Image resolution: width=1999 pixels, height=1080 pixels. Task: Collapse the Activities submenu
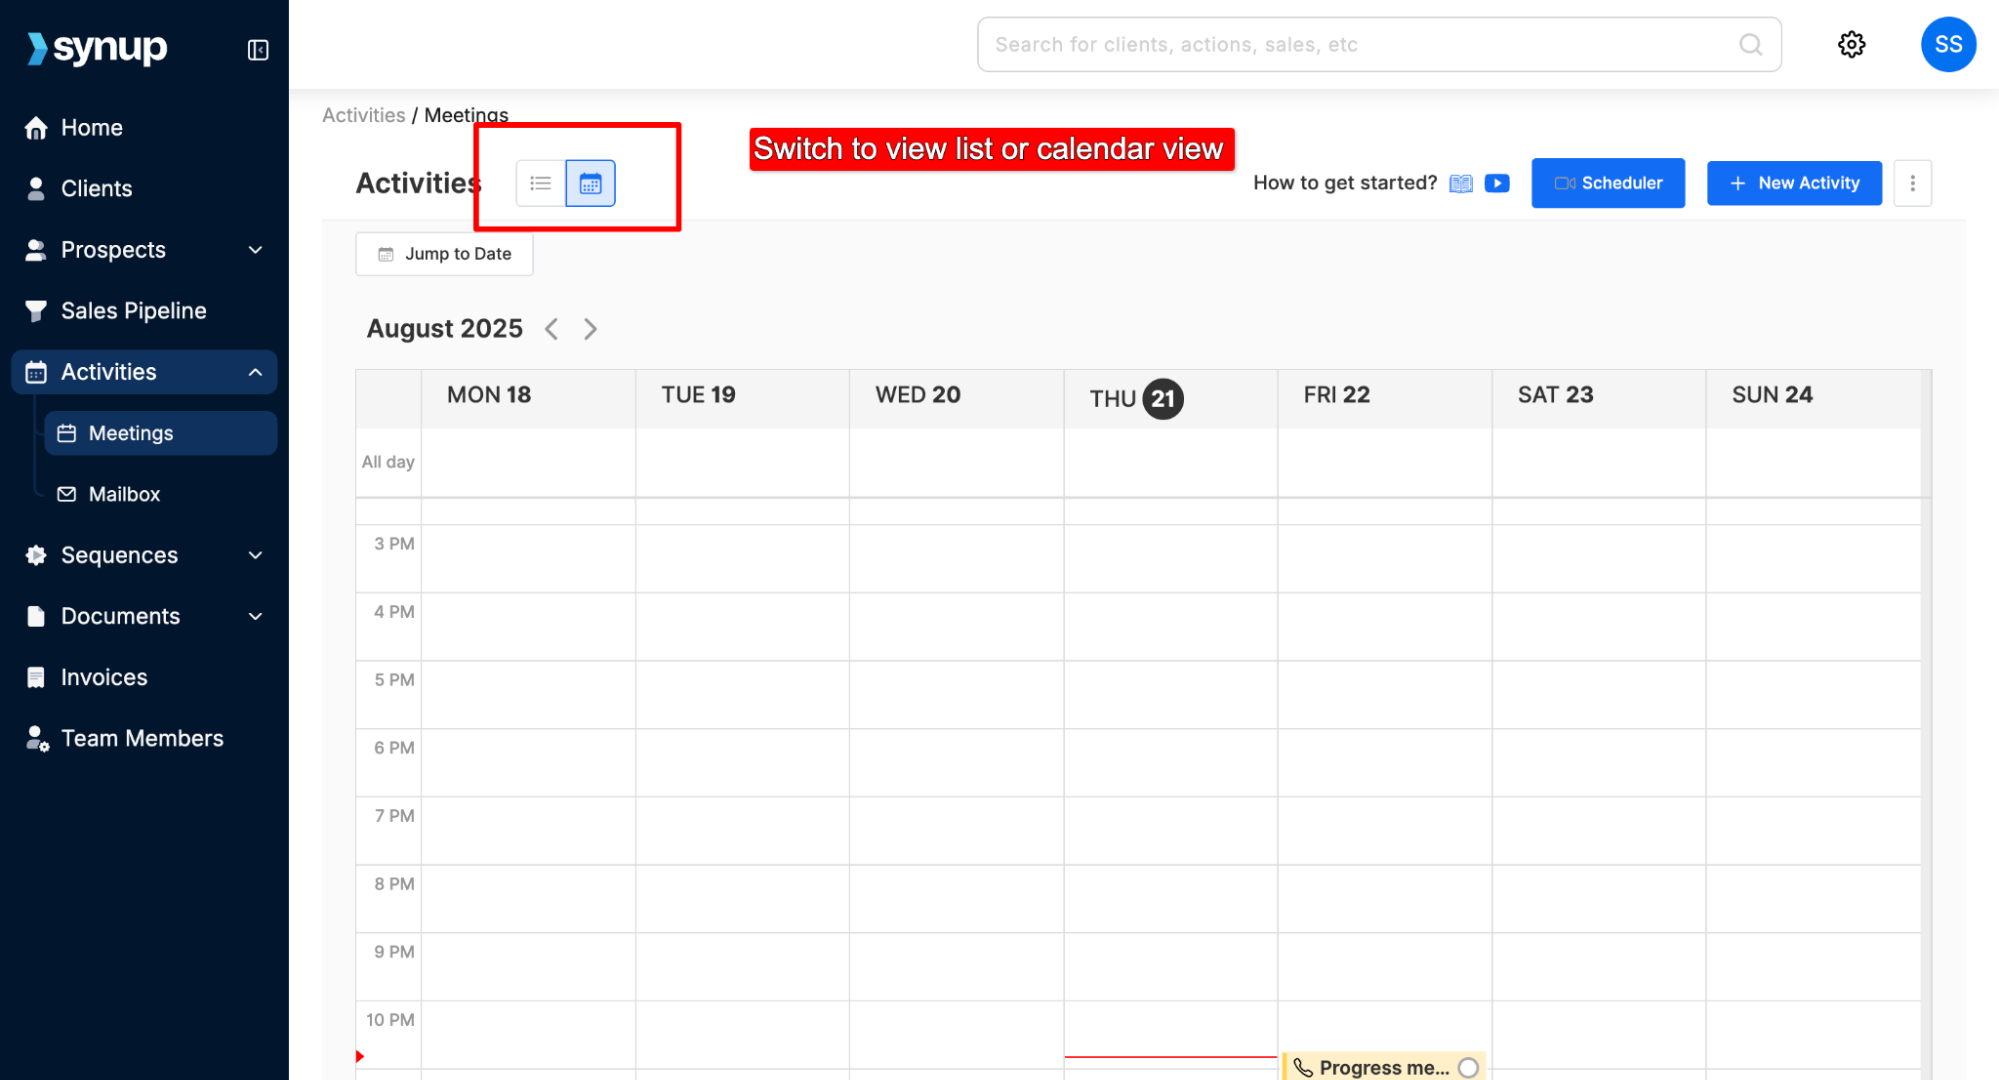255,372
